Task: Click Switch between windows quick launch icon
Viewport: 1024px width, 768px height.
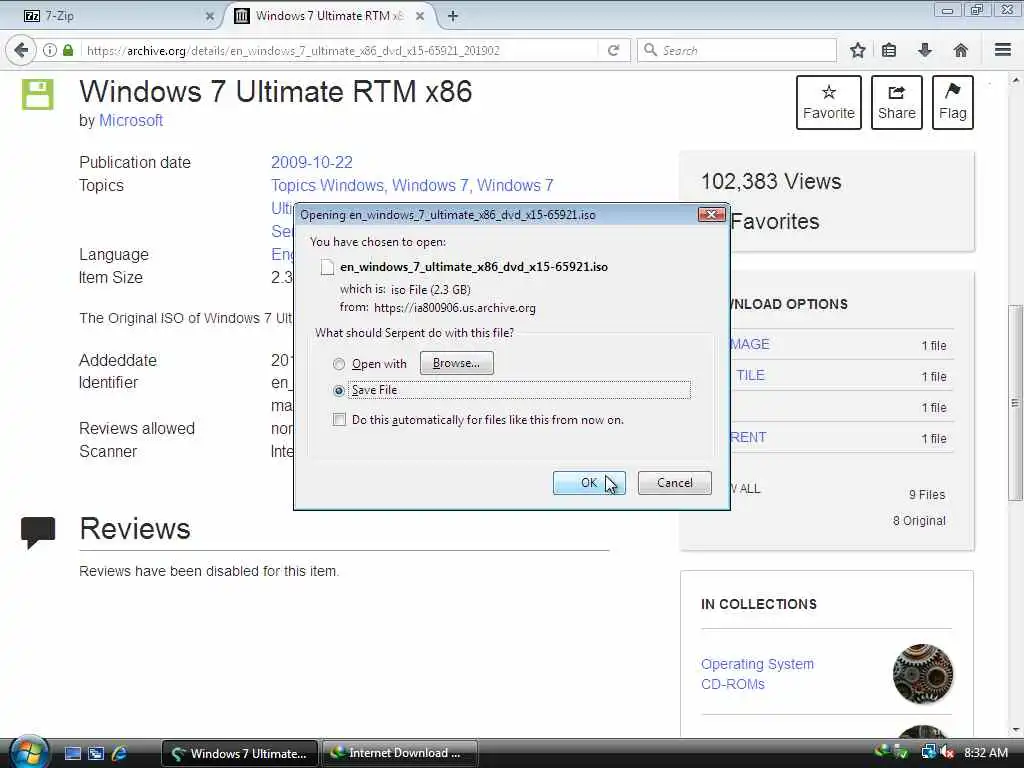Action: coord(96,753)
